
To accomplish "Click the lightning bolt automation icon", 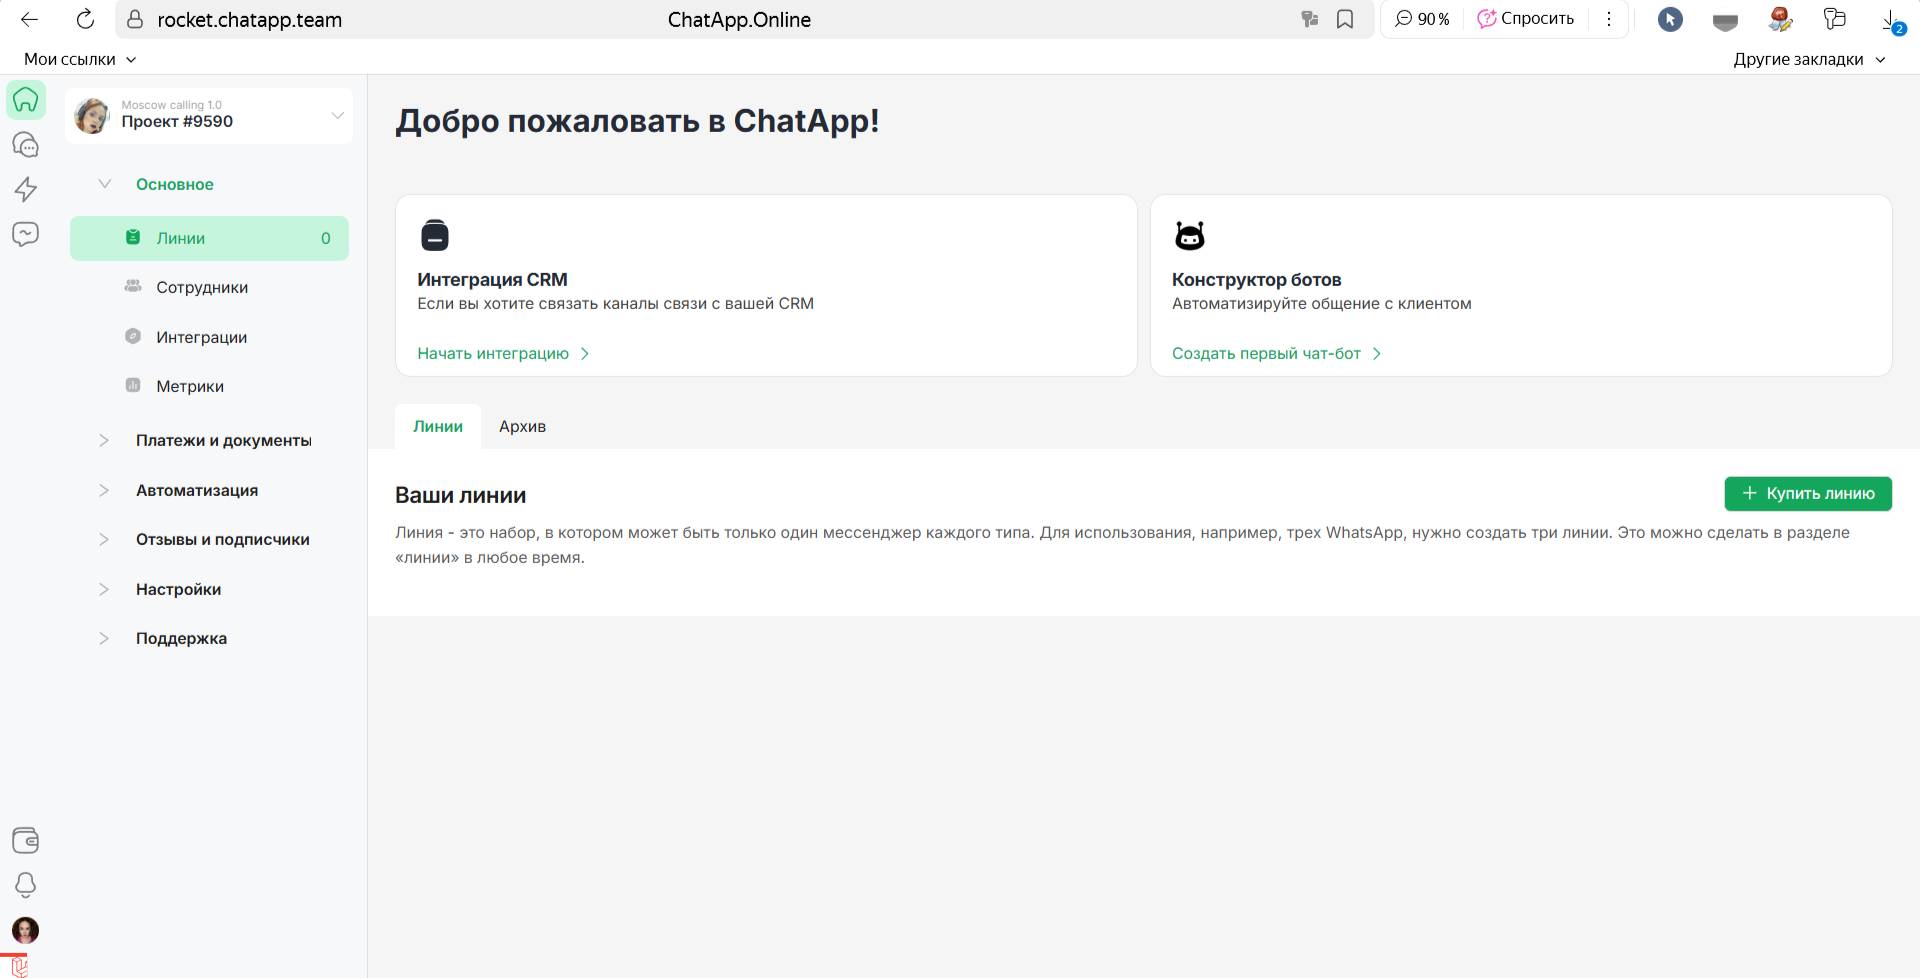I will [26, 189].
